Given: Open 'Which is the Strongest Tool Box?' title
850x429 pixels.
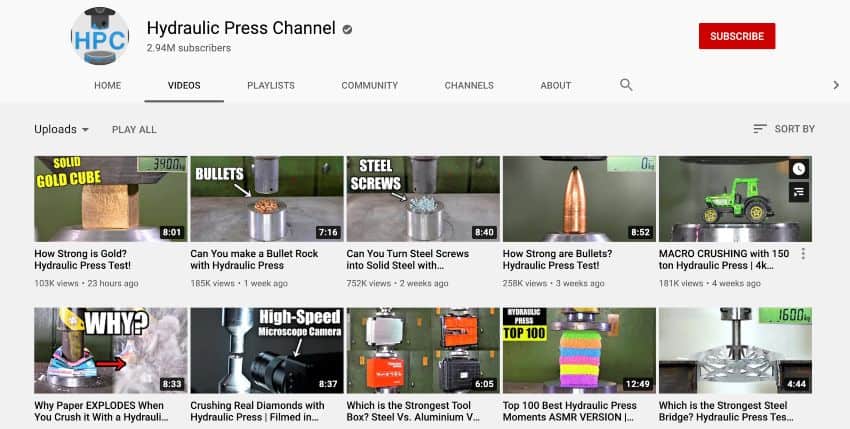Looking at the screenshot, I should pos(413,411).
